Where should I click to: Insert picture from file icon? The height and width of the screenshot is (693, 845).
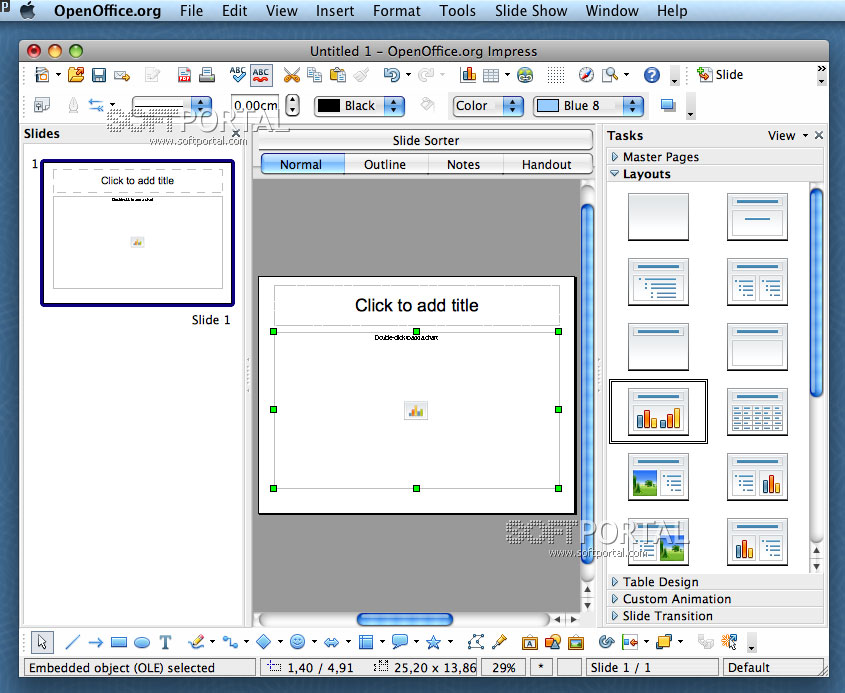(576, 642)
